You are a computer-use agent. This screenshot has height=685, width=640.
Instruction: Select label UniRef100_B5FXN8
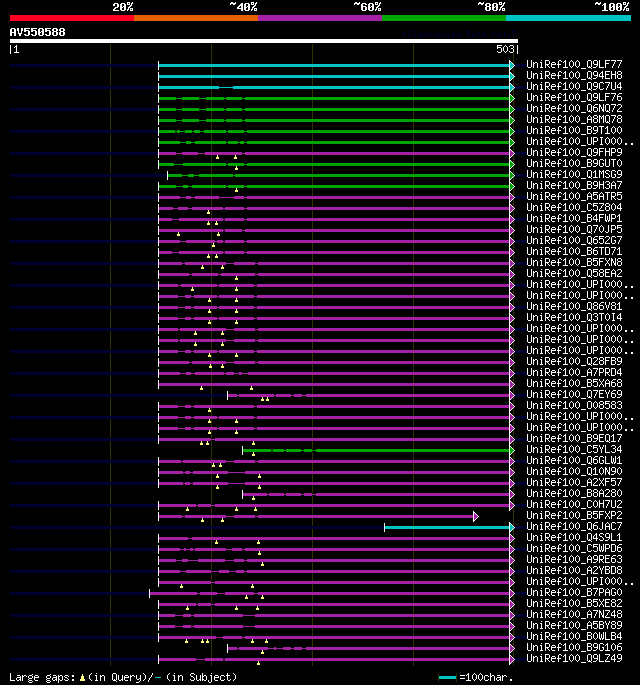pyautogui.click(x=574, y=263)
